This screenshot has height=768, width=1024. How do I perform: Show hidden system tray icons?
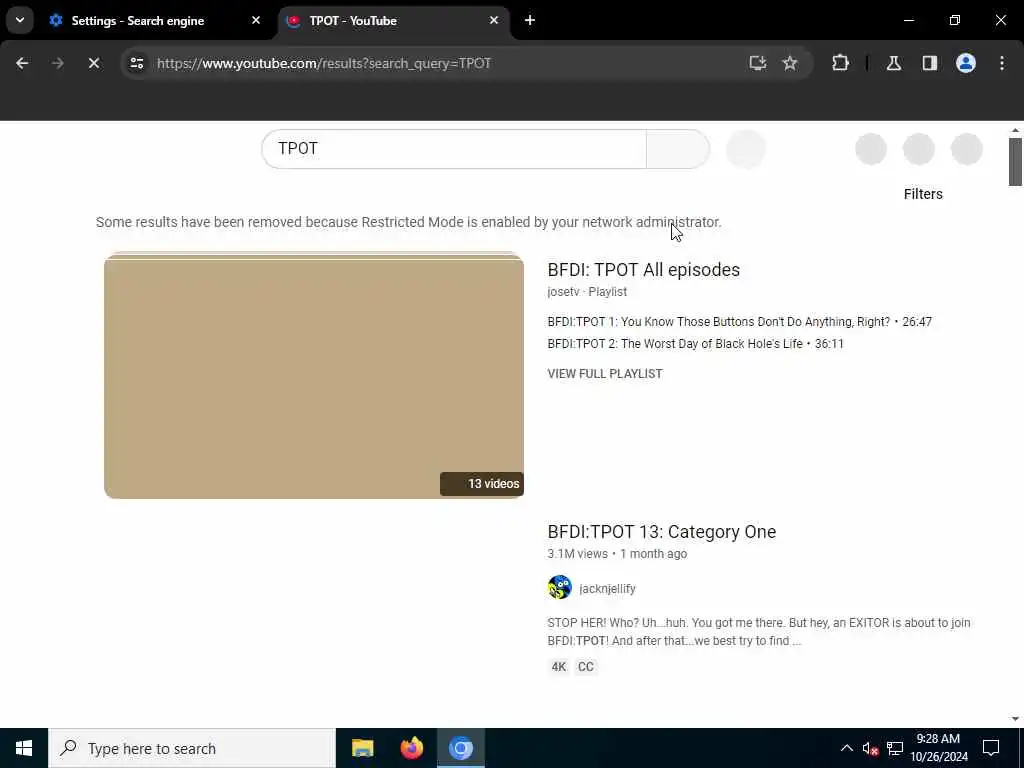click(846, 748)
